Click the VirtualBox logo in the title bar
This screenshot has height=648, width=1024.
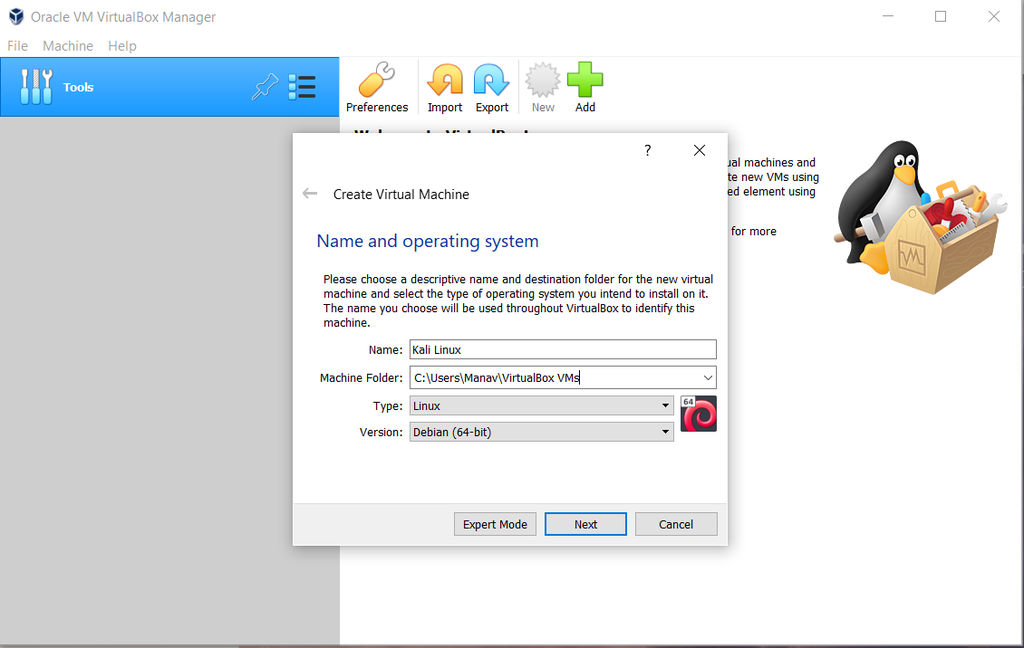point(16,16)
